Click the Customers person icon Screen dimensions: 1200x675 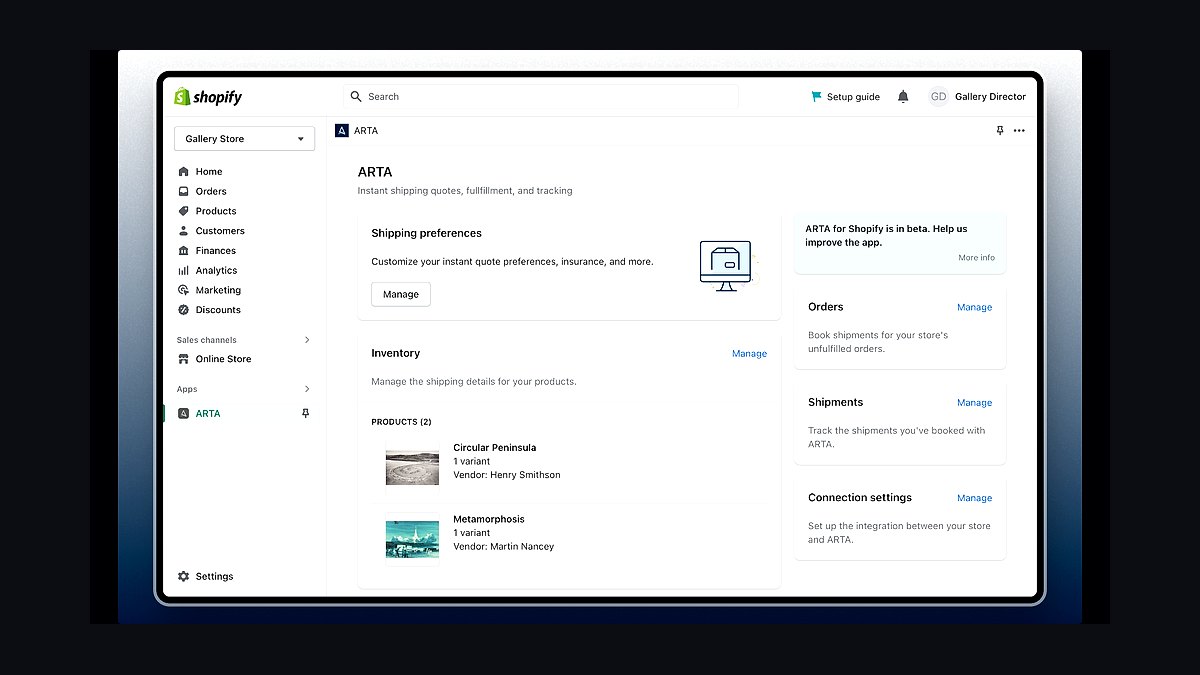pyautogui.click(x=183, y=231)
